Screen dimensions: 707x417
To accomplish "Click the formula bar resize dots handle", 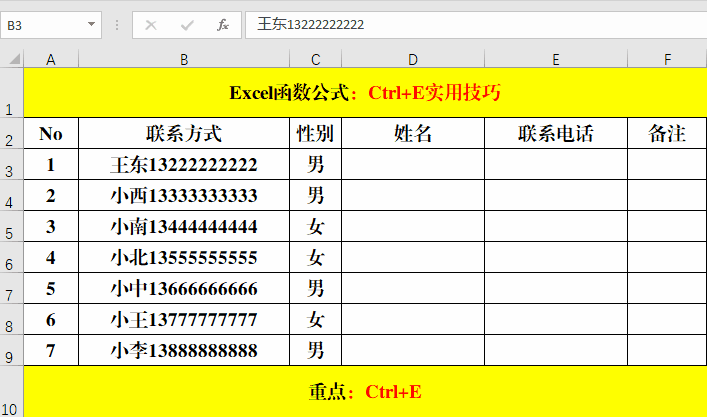I will pyautogui.click(x=117, y=25).
